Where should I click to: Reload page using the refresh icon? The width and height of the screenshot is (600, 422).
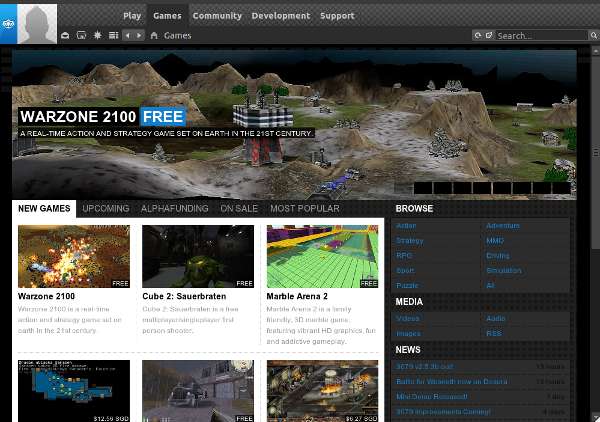(x=478, y=36)
